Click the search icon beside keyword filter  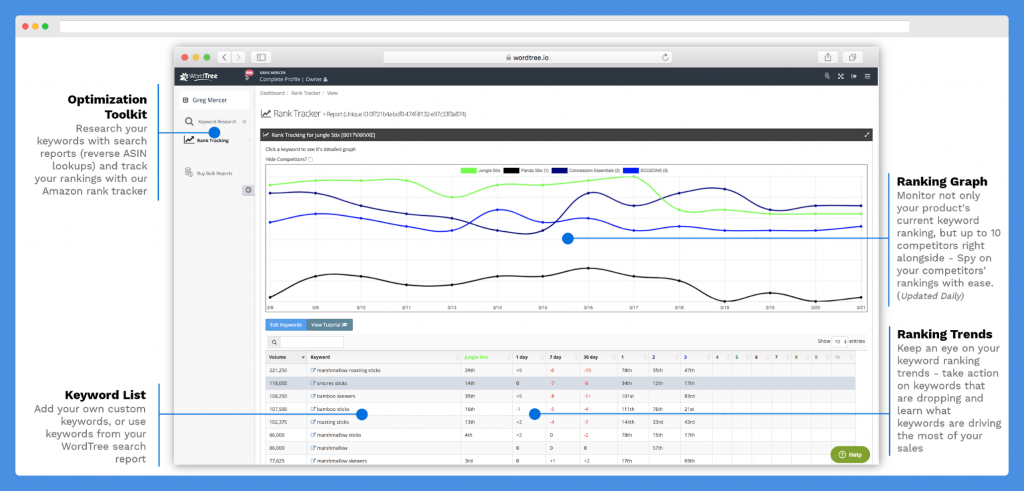(274, 342)
